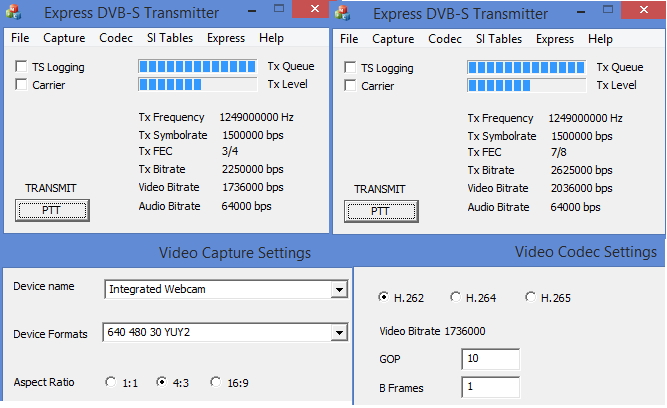Image resolution: width=667 pixels, height=408 pixels.
Task: Click Tx Frequency value in left window
Action: 257,117
